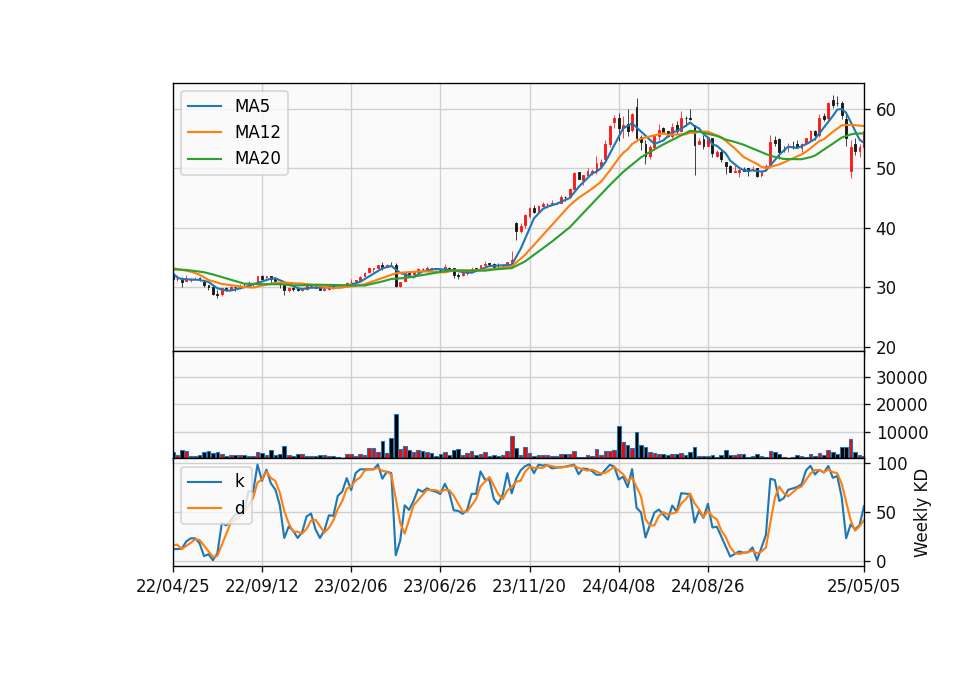The width and height of the screenshot is (960, 690).
Task: Click the MA12 legend label
Action: point(257,132)
